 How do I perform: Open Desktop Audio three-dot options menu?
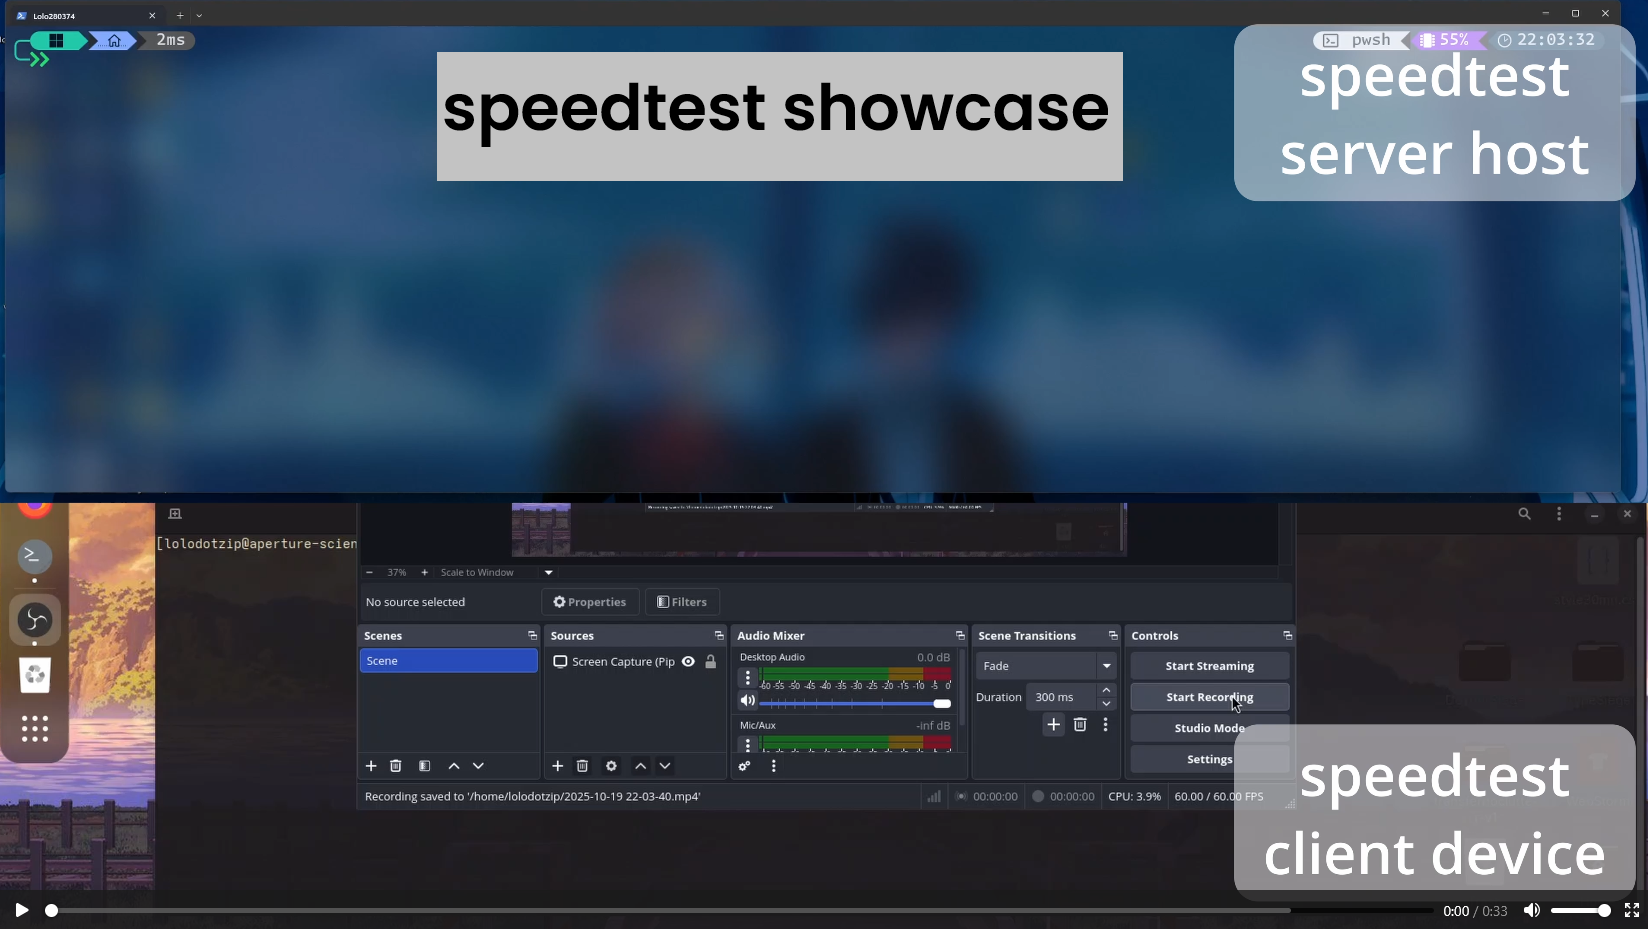tap(747, 678)
